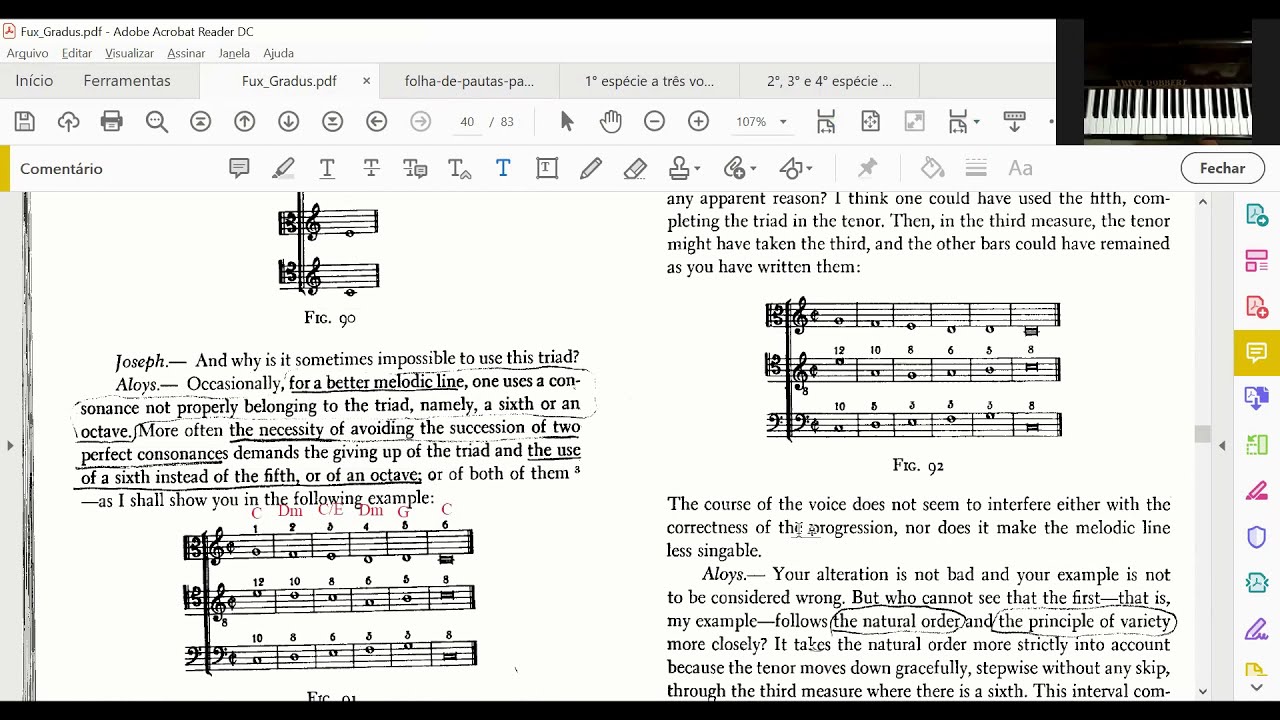Select the highlight text tool
This screenshot has width=1280, height=720.
tap(283, 168)
